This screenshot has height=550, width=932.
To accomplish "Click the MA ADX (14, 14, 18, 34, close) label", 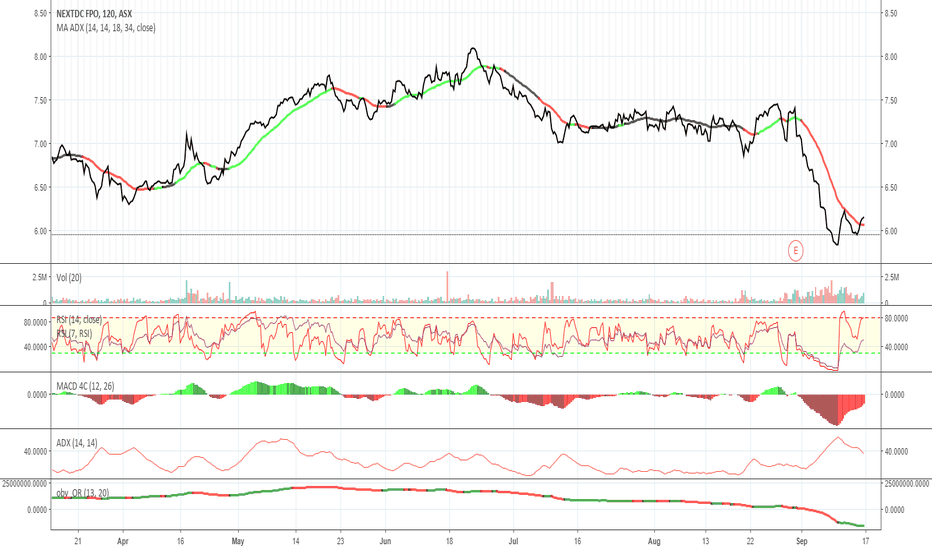I will click(x=106, y=27).
